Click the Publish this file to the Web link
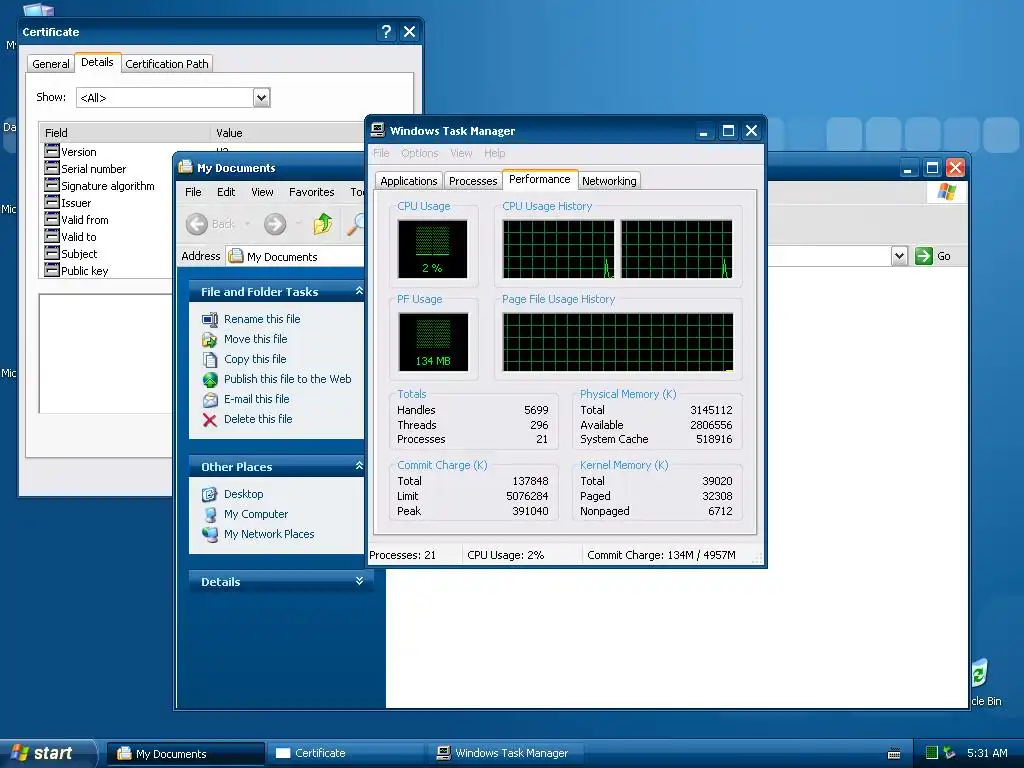The height and width of the screenshot is (768, 1024). tap(287, 379)
